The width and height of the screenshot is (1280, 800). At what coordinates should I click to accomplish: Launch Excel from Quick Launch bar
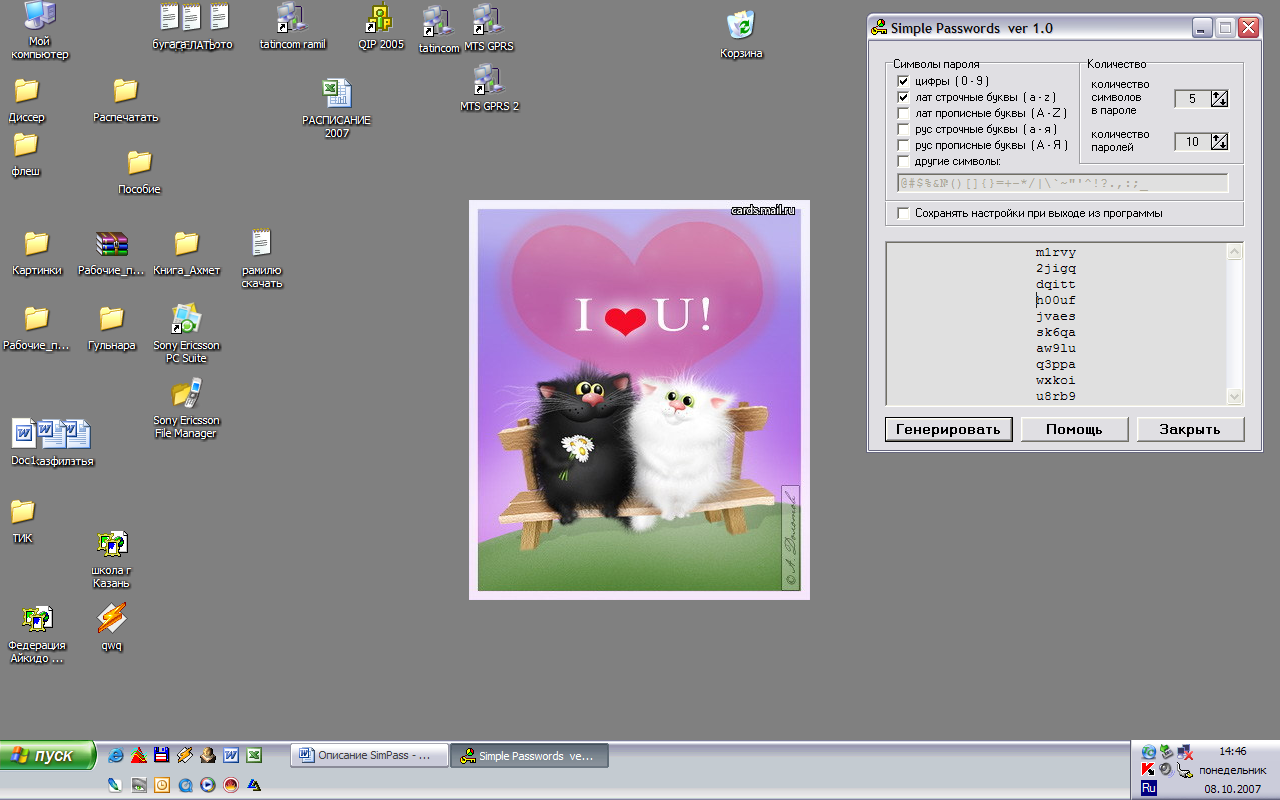coord(254,756)
